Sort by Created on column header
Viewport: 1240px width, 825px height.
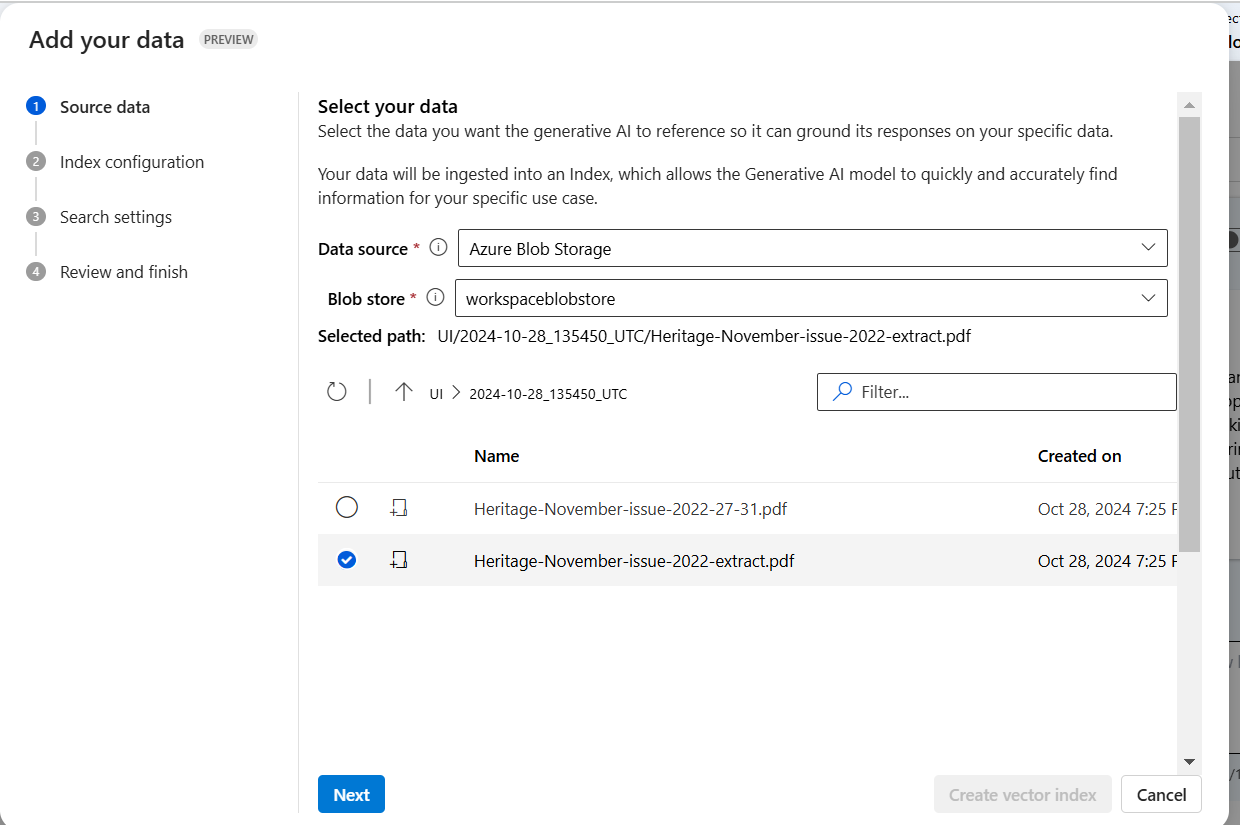(x=1080, y=456)
